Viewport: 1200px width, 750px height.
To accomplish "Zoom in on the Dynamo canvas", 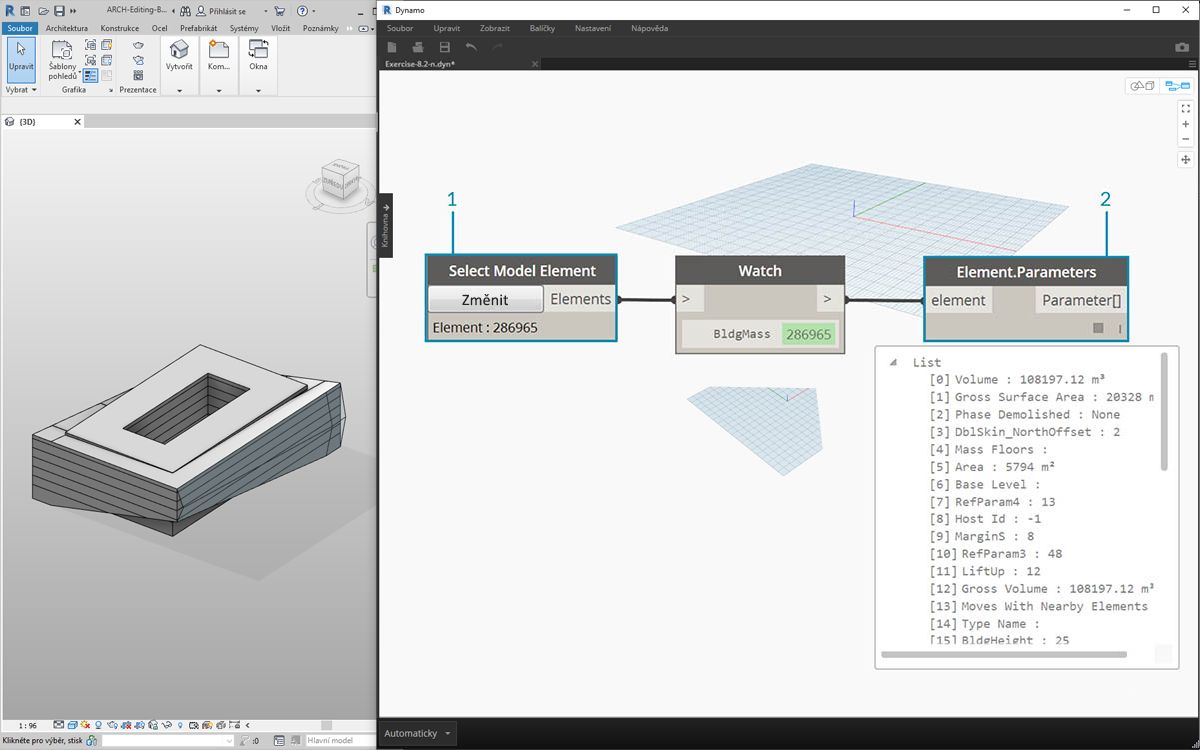I will click(x=1186, y=124).
